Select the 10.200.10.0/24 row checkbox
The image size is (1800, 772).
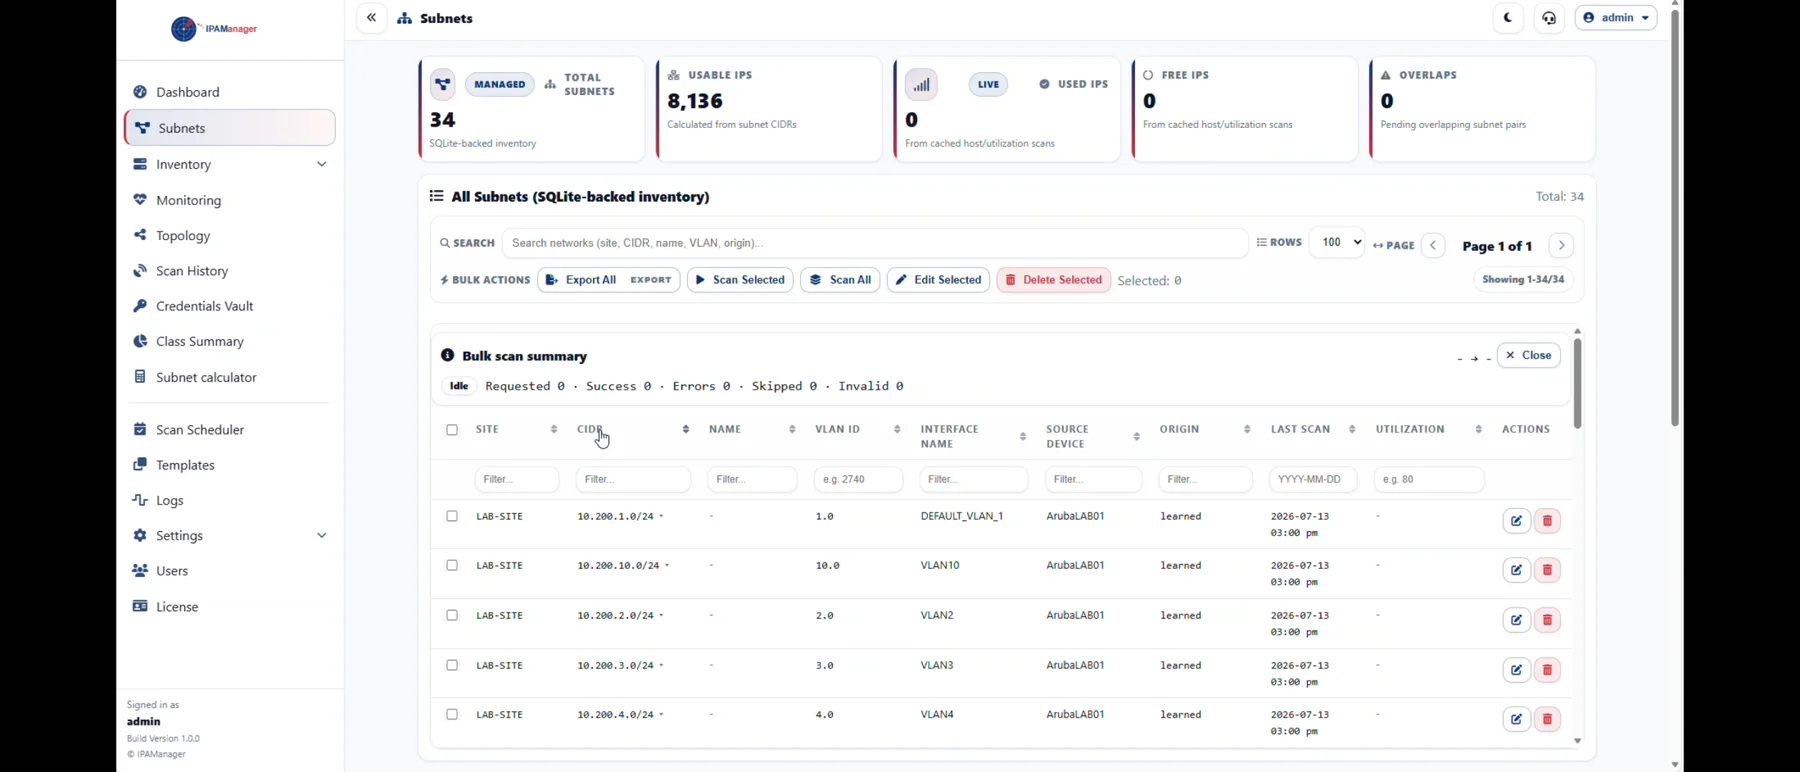pos(452,565)
